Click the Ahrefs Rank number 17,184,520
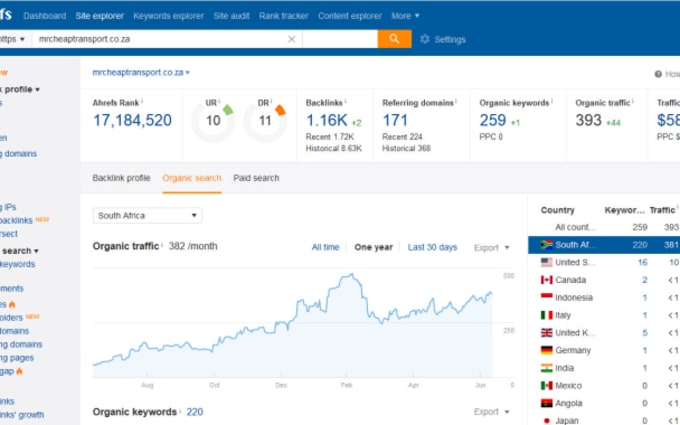This screenshot has height=425, width=680. [132, 120]
